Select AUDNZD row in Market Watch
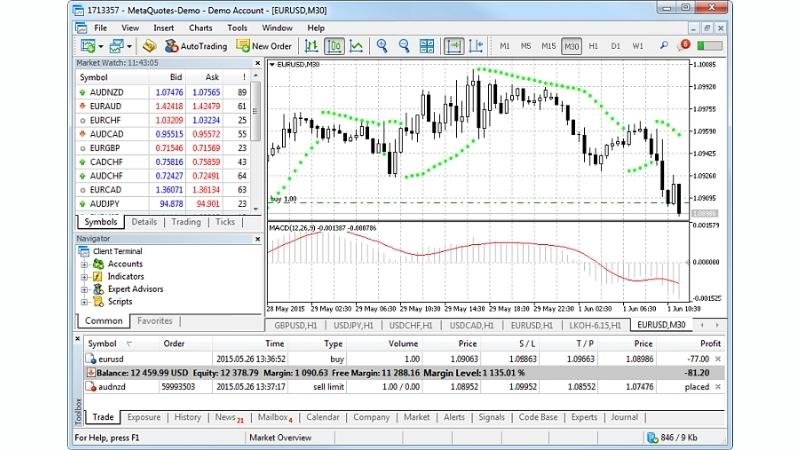This screenshot has height=450, width=800. [x=163, y=92]
